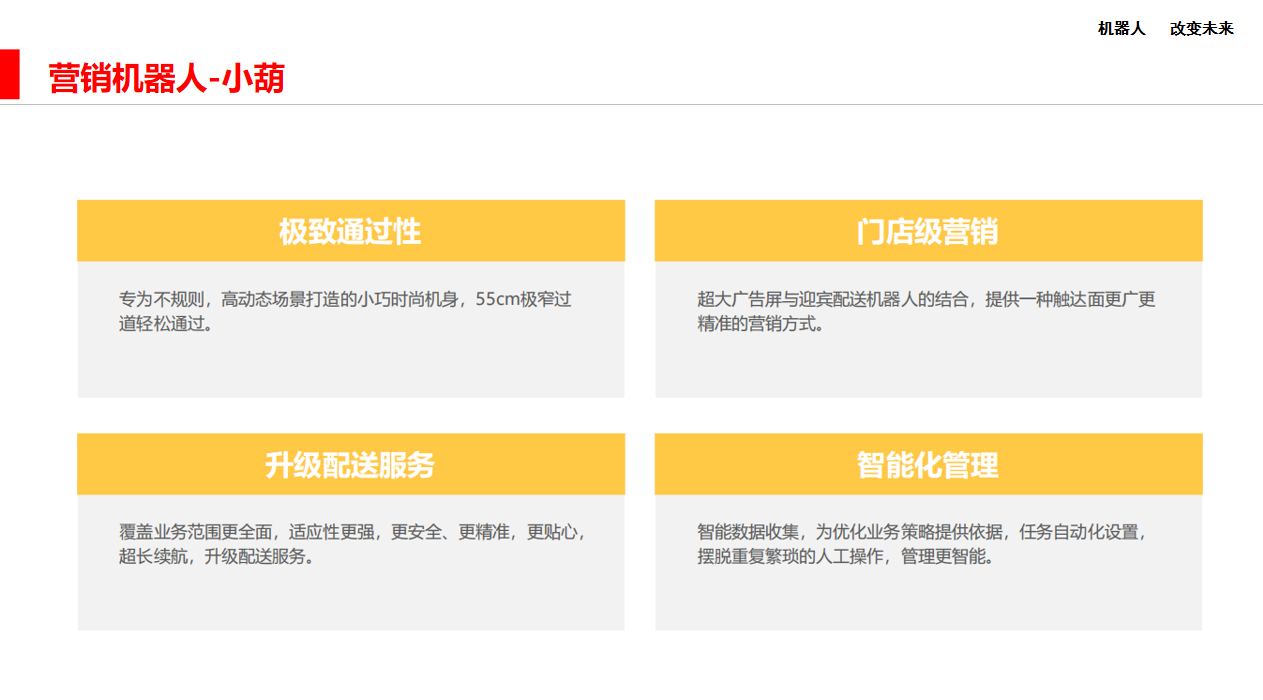Viewport: 1263px width, 700px height.
Task: Select the line 精准的营销方式。
Action: pyautogui.click(x=761, y=324)
